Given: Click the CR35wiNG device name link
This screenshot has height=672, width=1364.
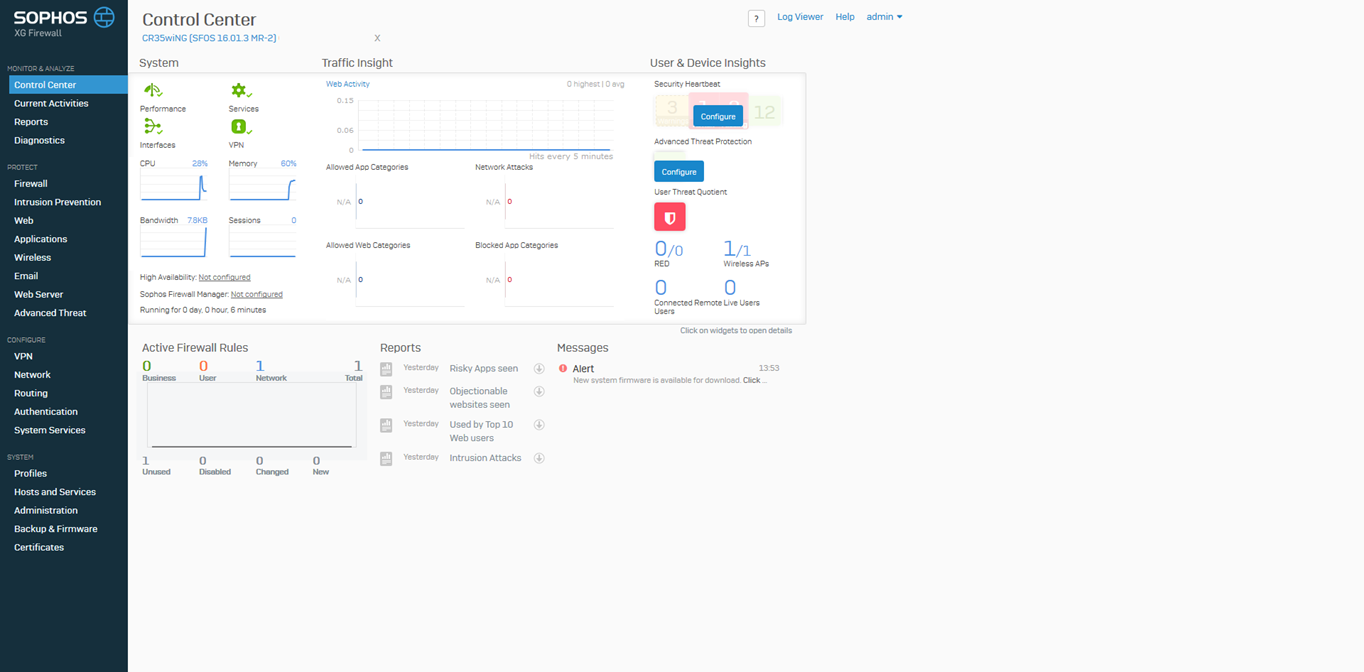Looking at the screenshot, I should (209, 38).
